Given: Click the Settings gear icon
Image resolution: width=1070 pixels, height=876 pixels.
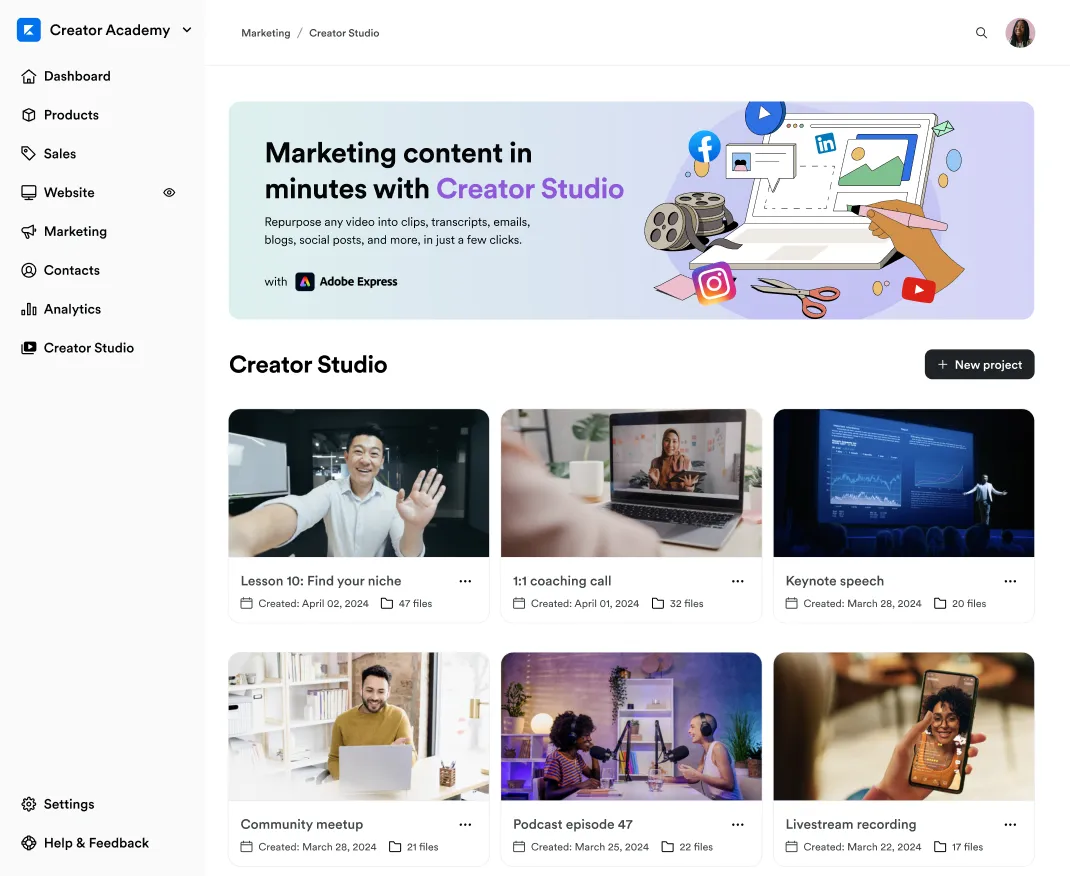Looking at the screenshot, I should click(29, 804).
